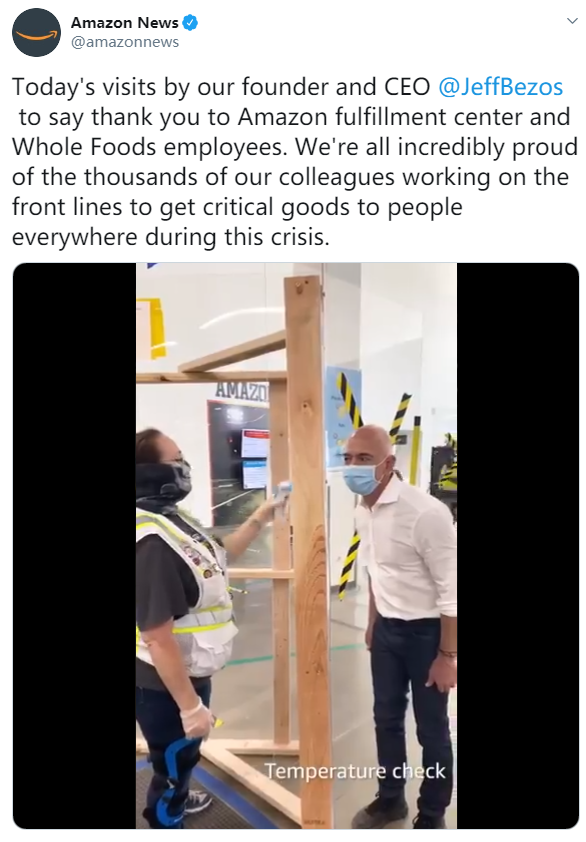Click the AMAZON sign in the video
This screenshot has height=842, width=586.
[x=241, y=389]
